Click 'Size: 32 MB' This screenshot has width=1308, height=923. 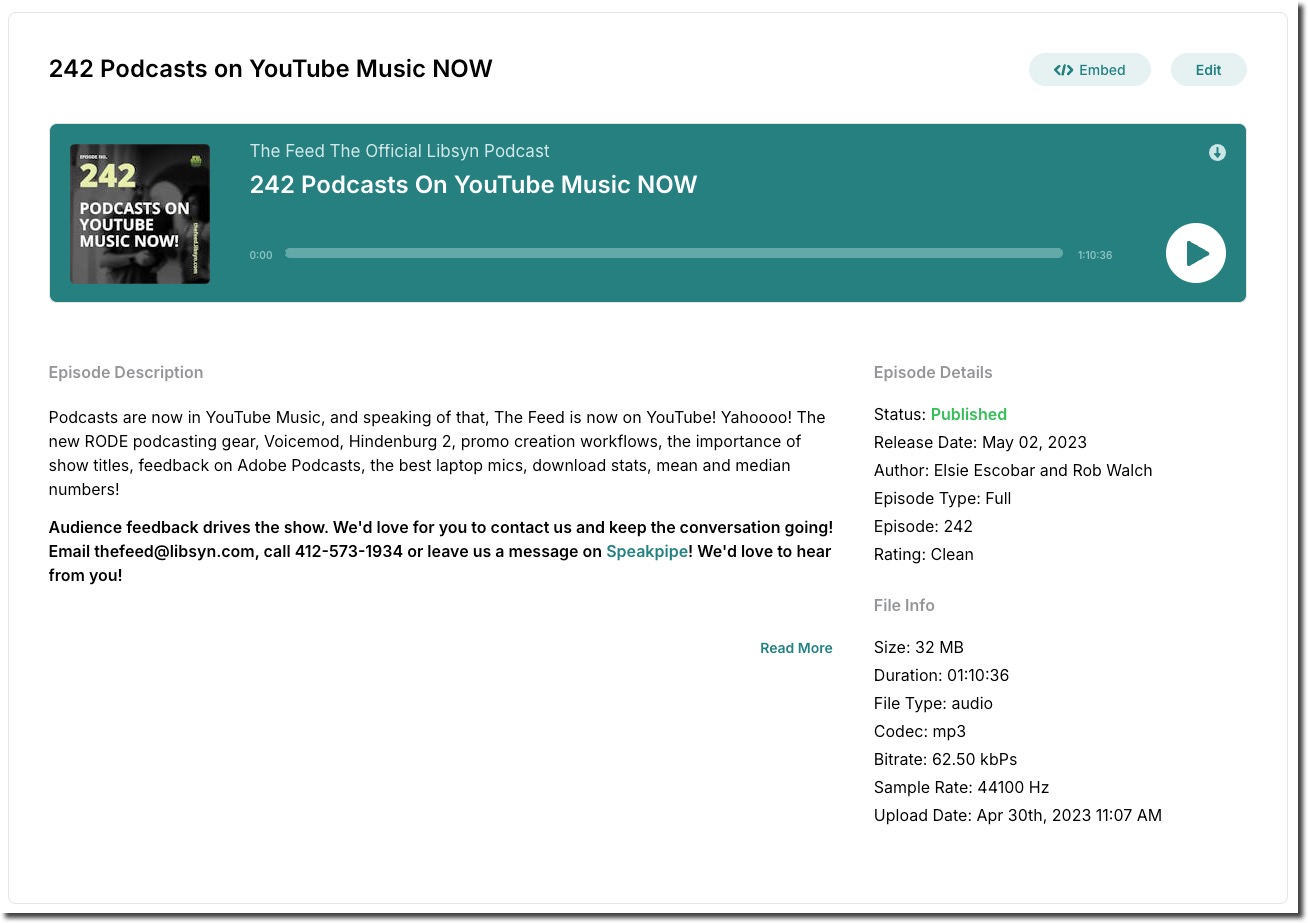919,647
